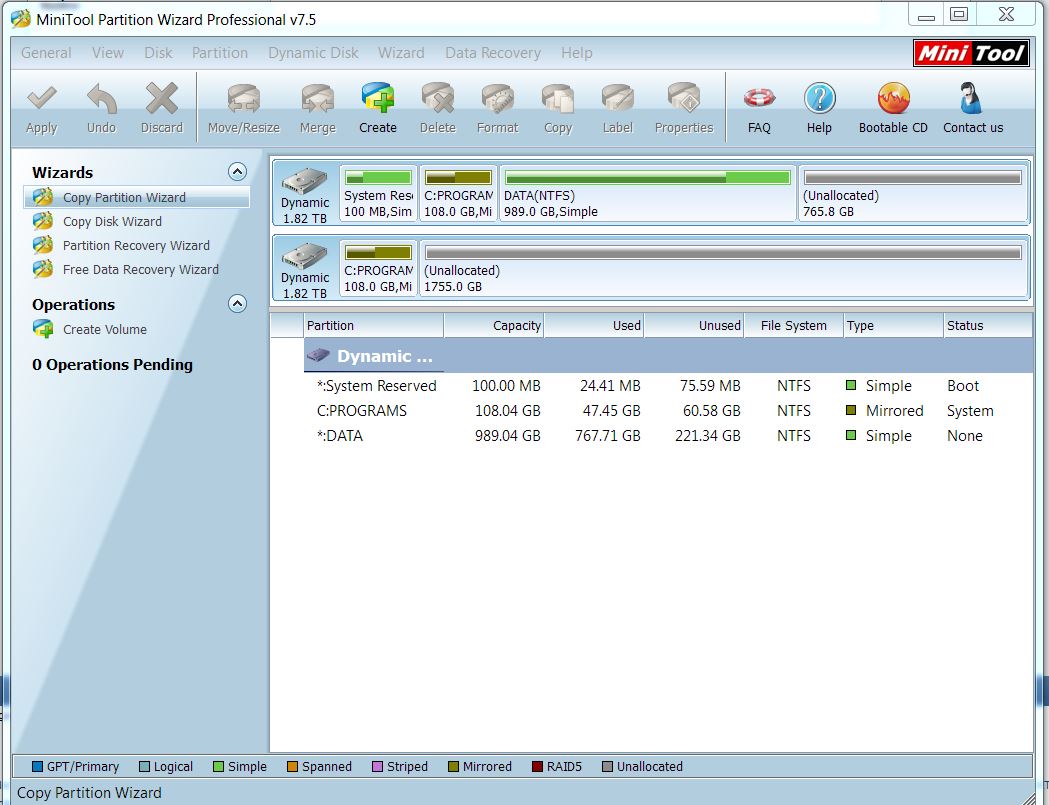Launch Copy Disk Wizard
1049x805 pixels.
112,221
